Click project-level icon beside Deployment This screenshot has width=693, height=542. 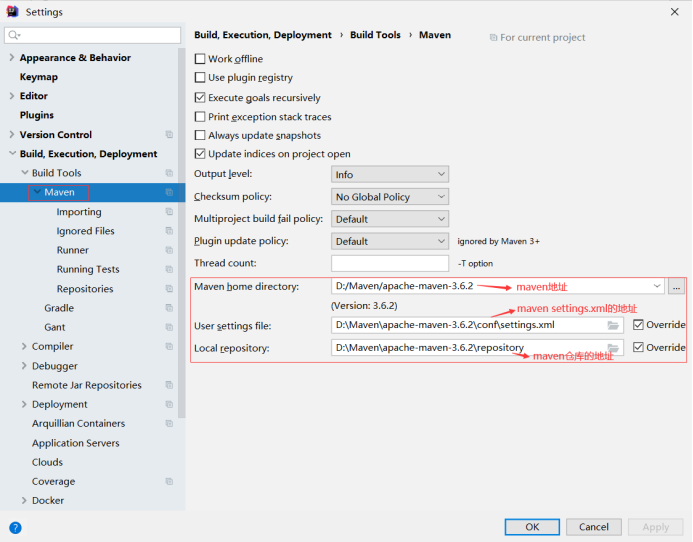pyautogui.click(x=169, y=404)
